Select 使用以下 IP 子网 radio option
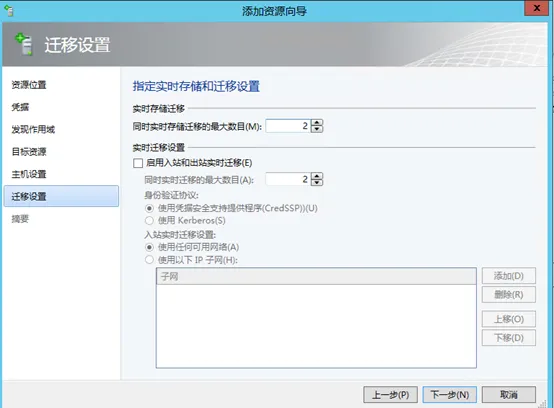This screenshot has width=554, height=408. [x=149, y=260]
